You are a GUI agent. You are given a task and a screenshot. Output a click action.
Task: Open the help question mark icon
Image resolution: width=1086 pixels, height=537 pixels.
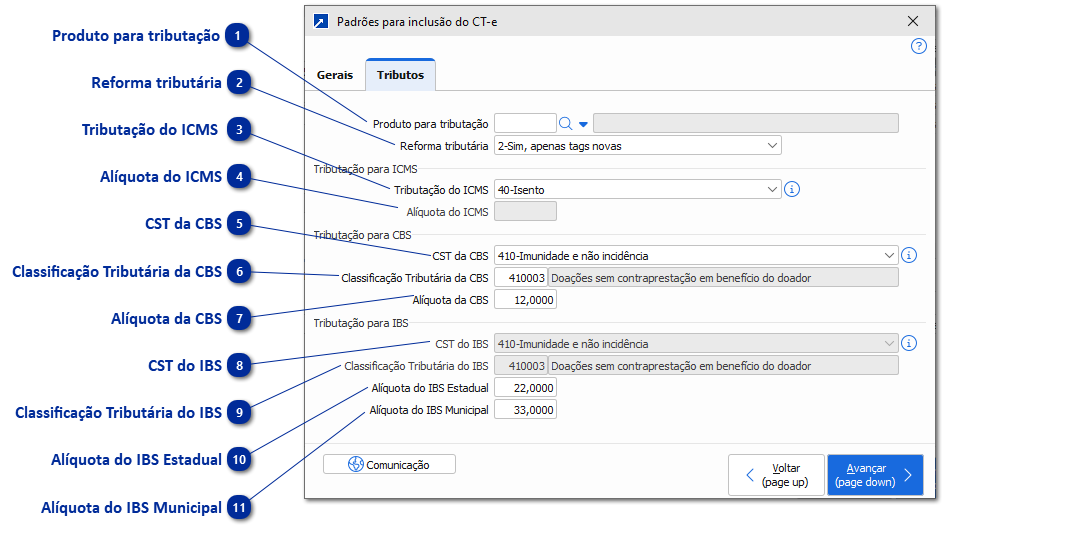[x=918, y=46]
